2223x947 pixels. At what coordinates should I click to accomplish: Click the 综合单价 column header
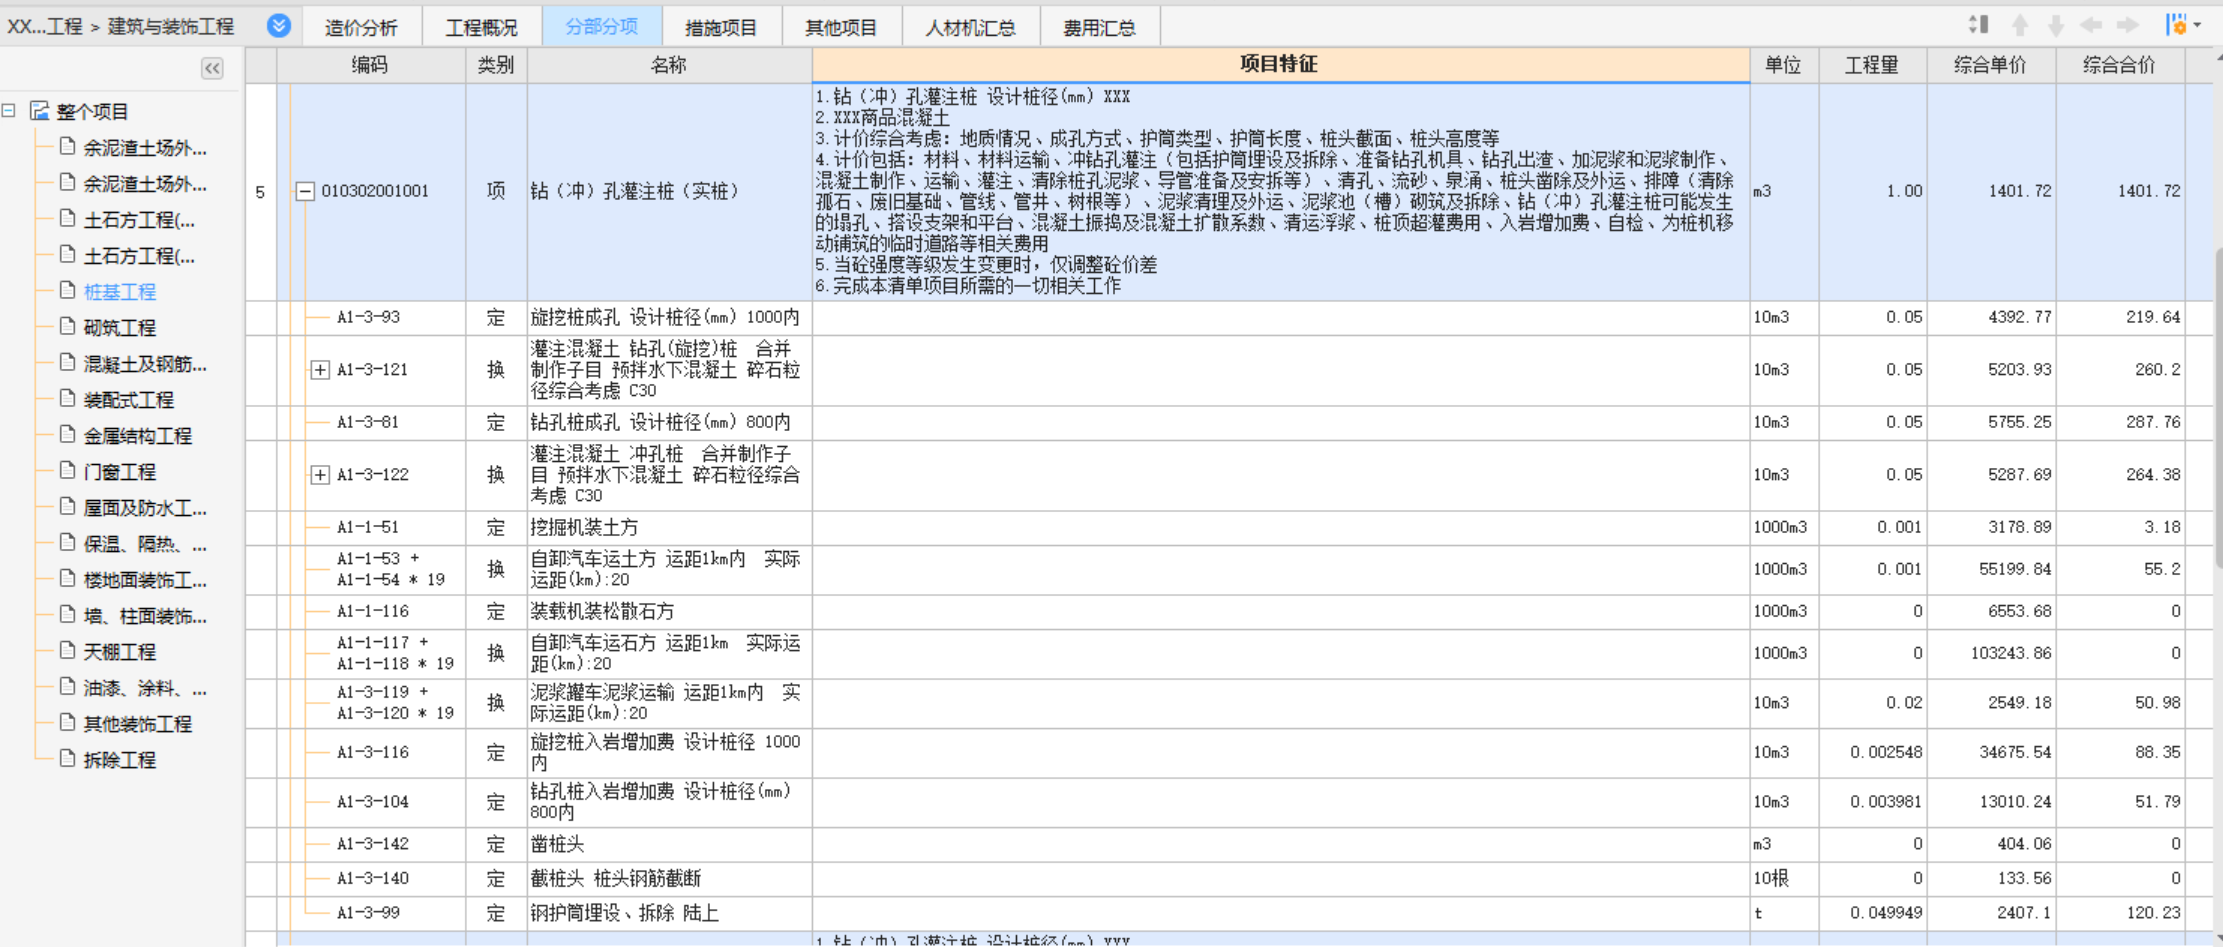click(1991, 65)
